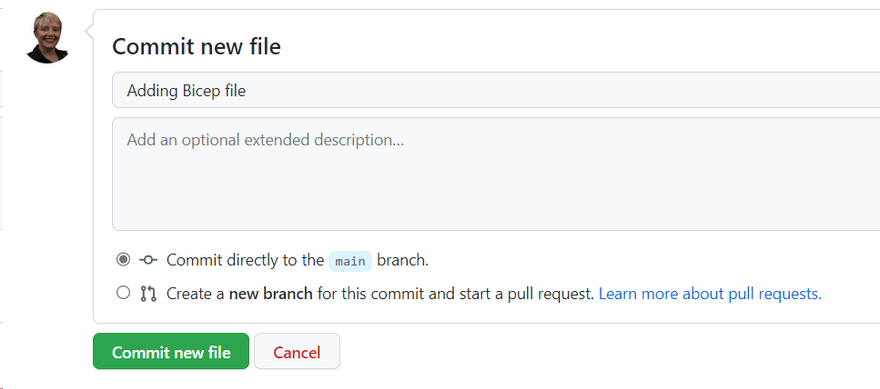This screenshot has height=389, width=880.
Task: Click the word 'branch.' after the main badge
Action: [x=402, y=260]
